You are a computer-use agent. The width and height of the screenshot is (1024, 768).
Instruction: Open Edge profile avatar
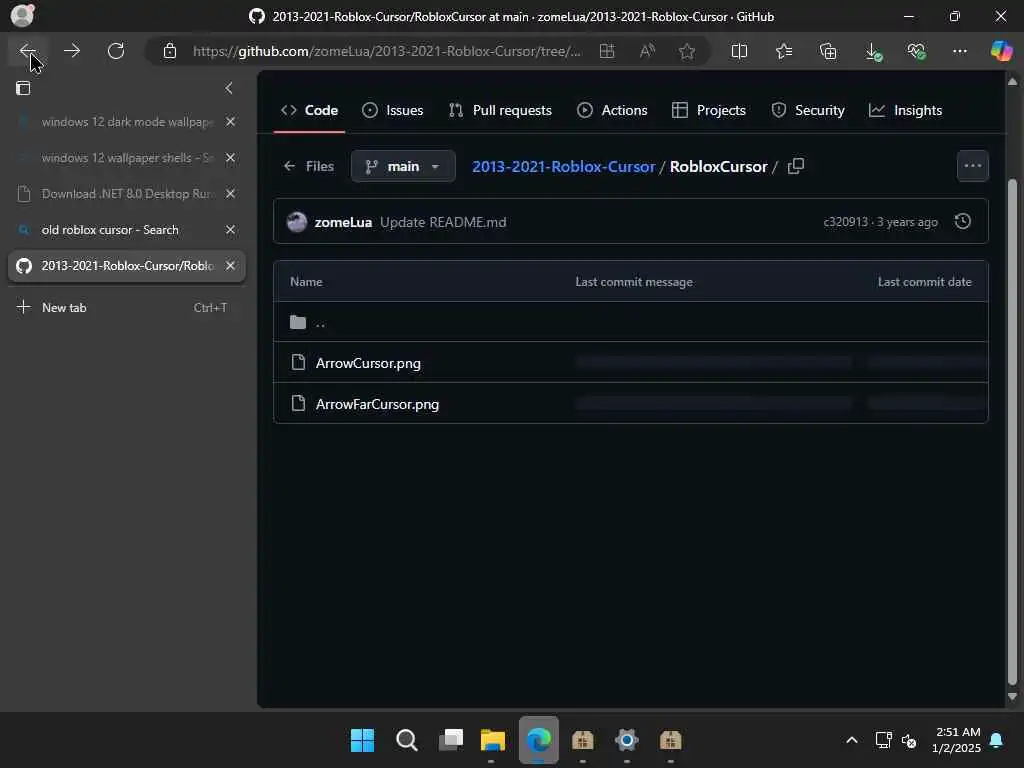coord(22,15)
